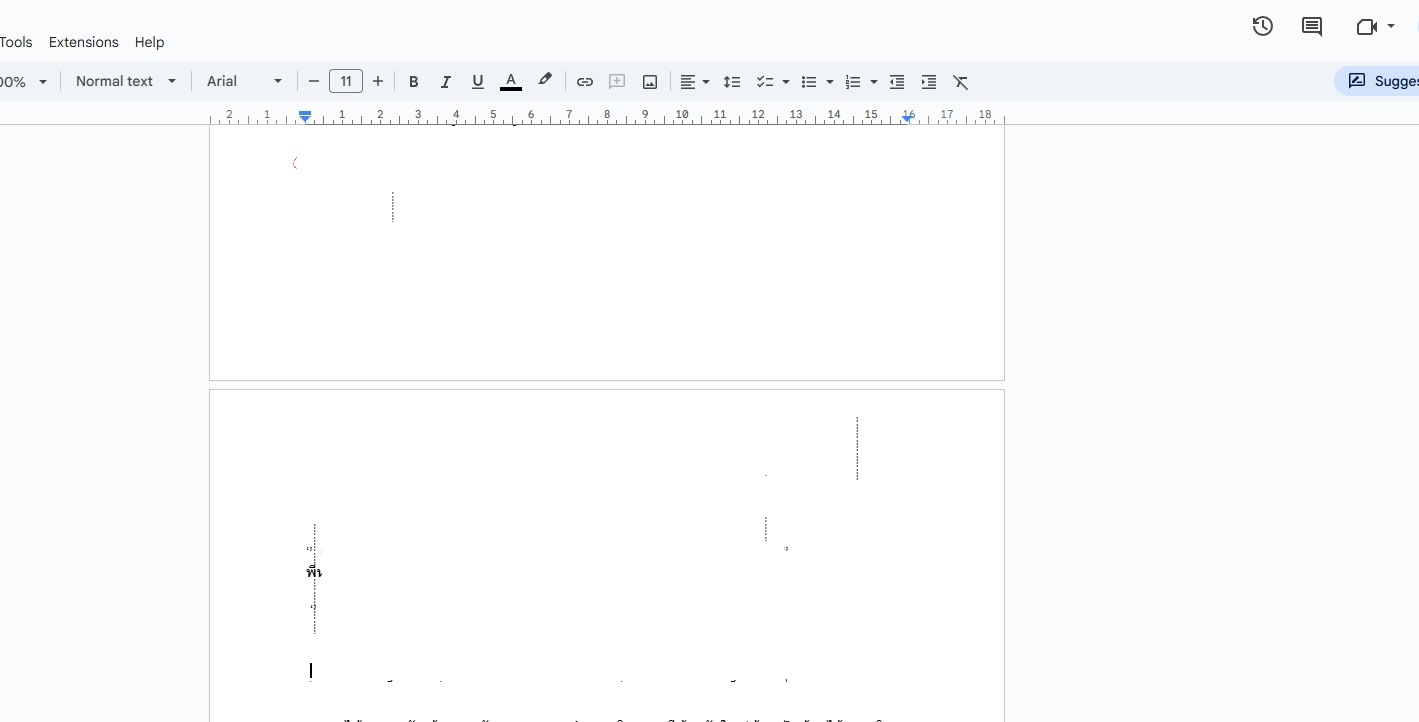Open the Tools menu
This screenshot has width=1419, height=722.
coord(15,42)
